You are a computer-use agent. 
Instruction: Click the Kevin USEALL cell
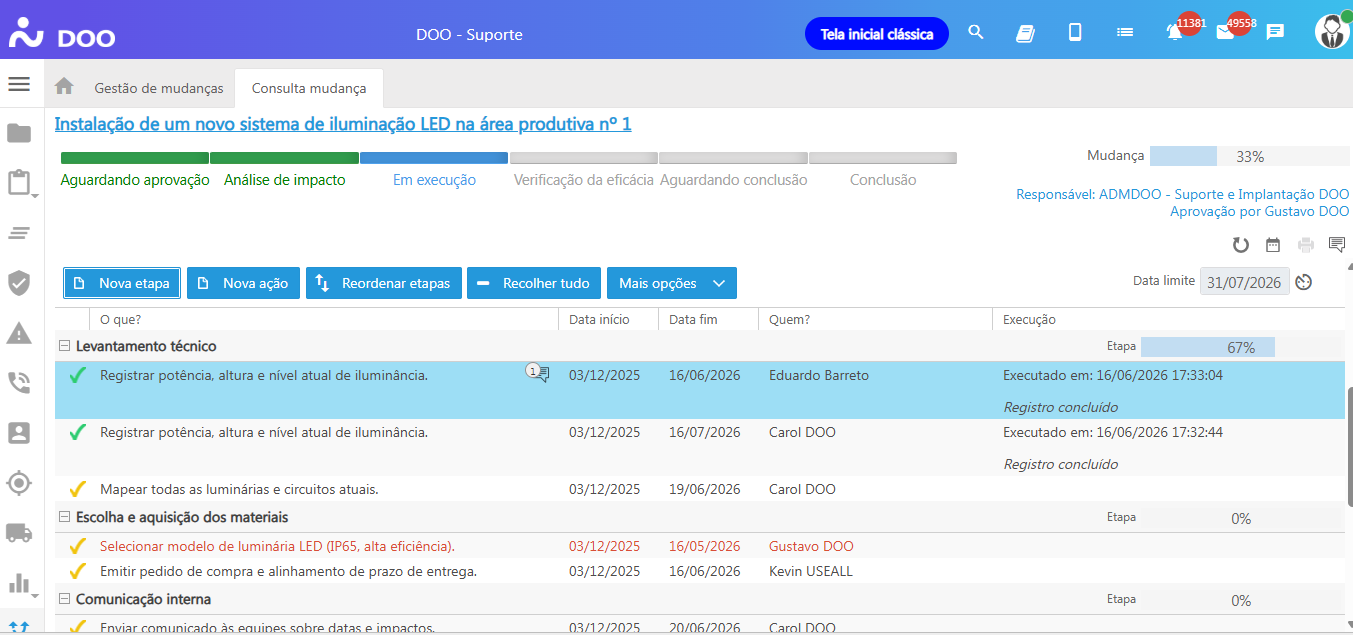(x=811, y=571)
